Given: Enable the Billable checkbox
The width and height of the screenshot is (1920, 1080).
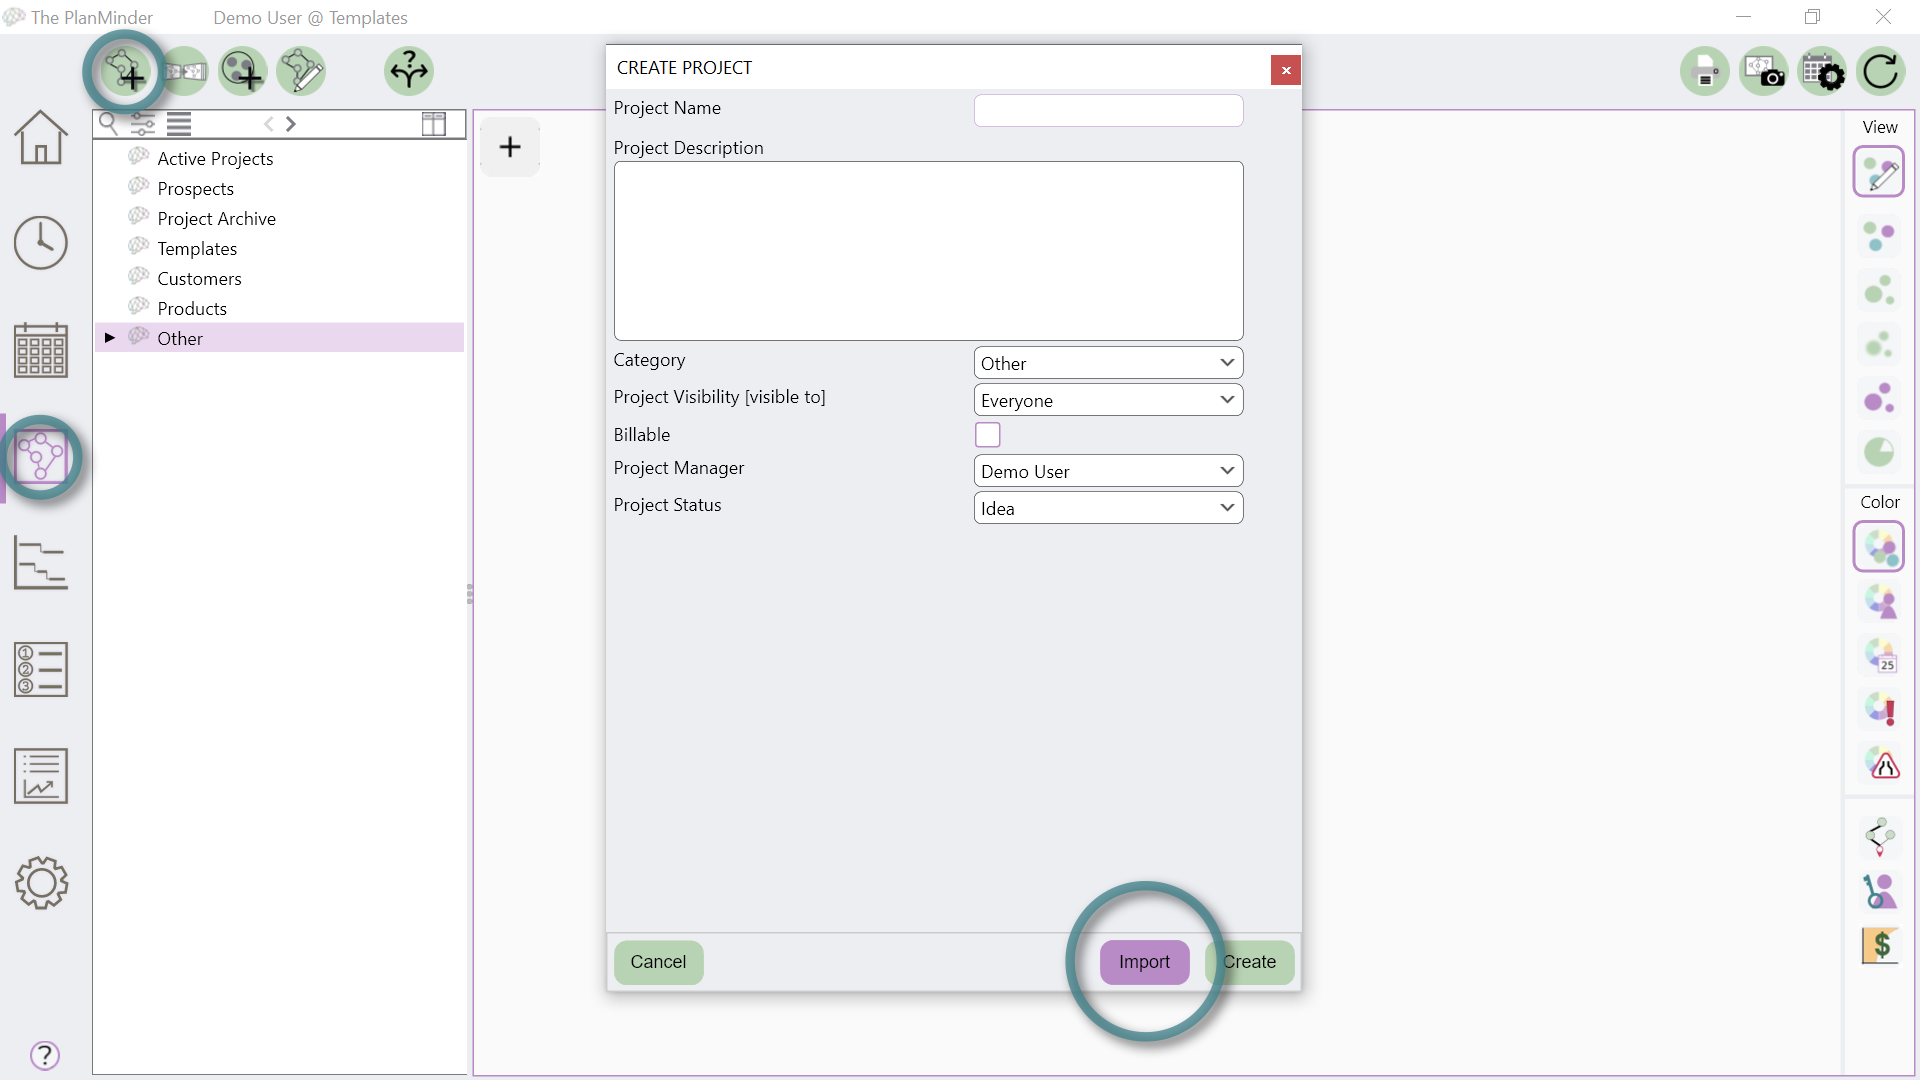Looking at the screenshot, I should 988,434.
